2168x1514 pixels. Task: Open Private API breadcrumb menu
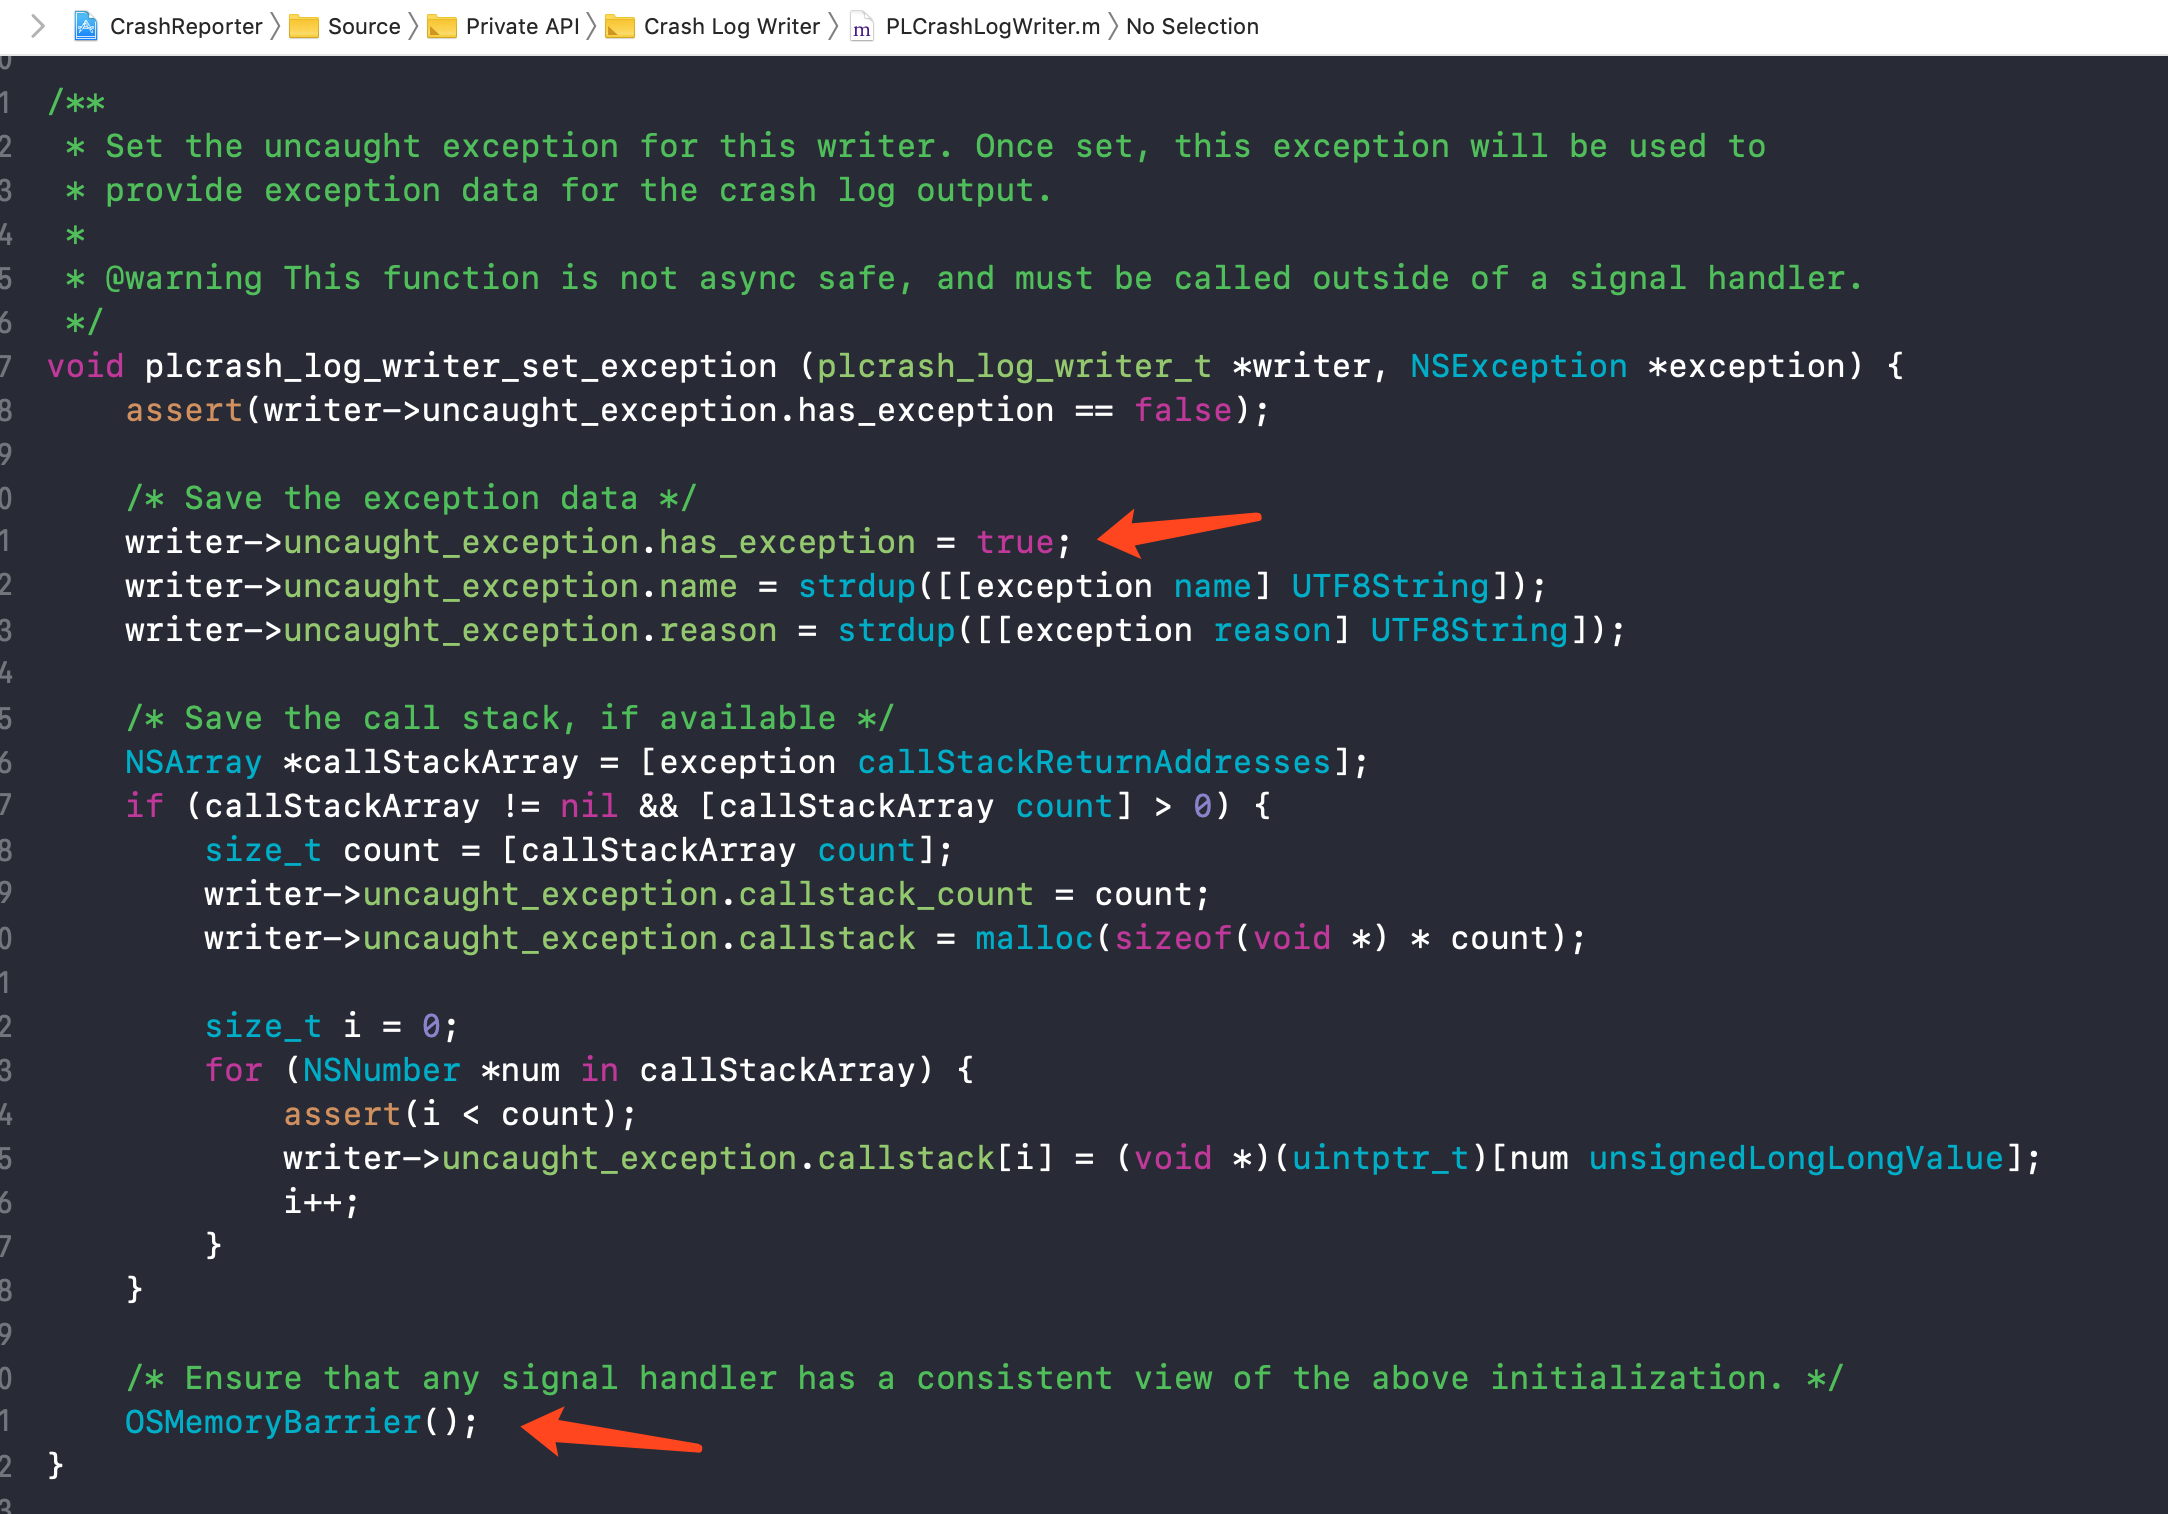click(x=522, y=26)
